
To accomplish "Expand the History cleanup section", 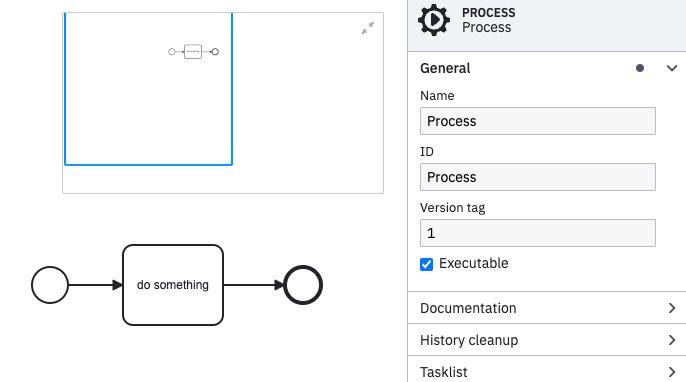I will point(547,340).
